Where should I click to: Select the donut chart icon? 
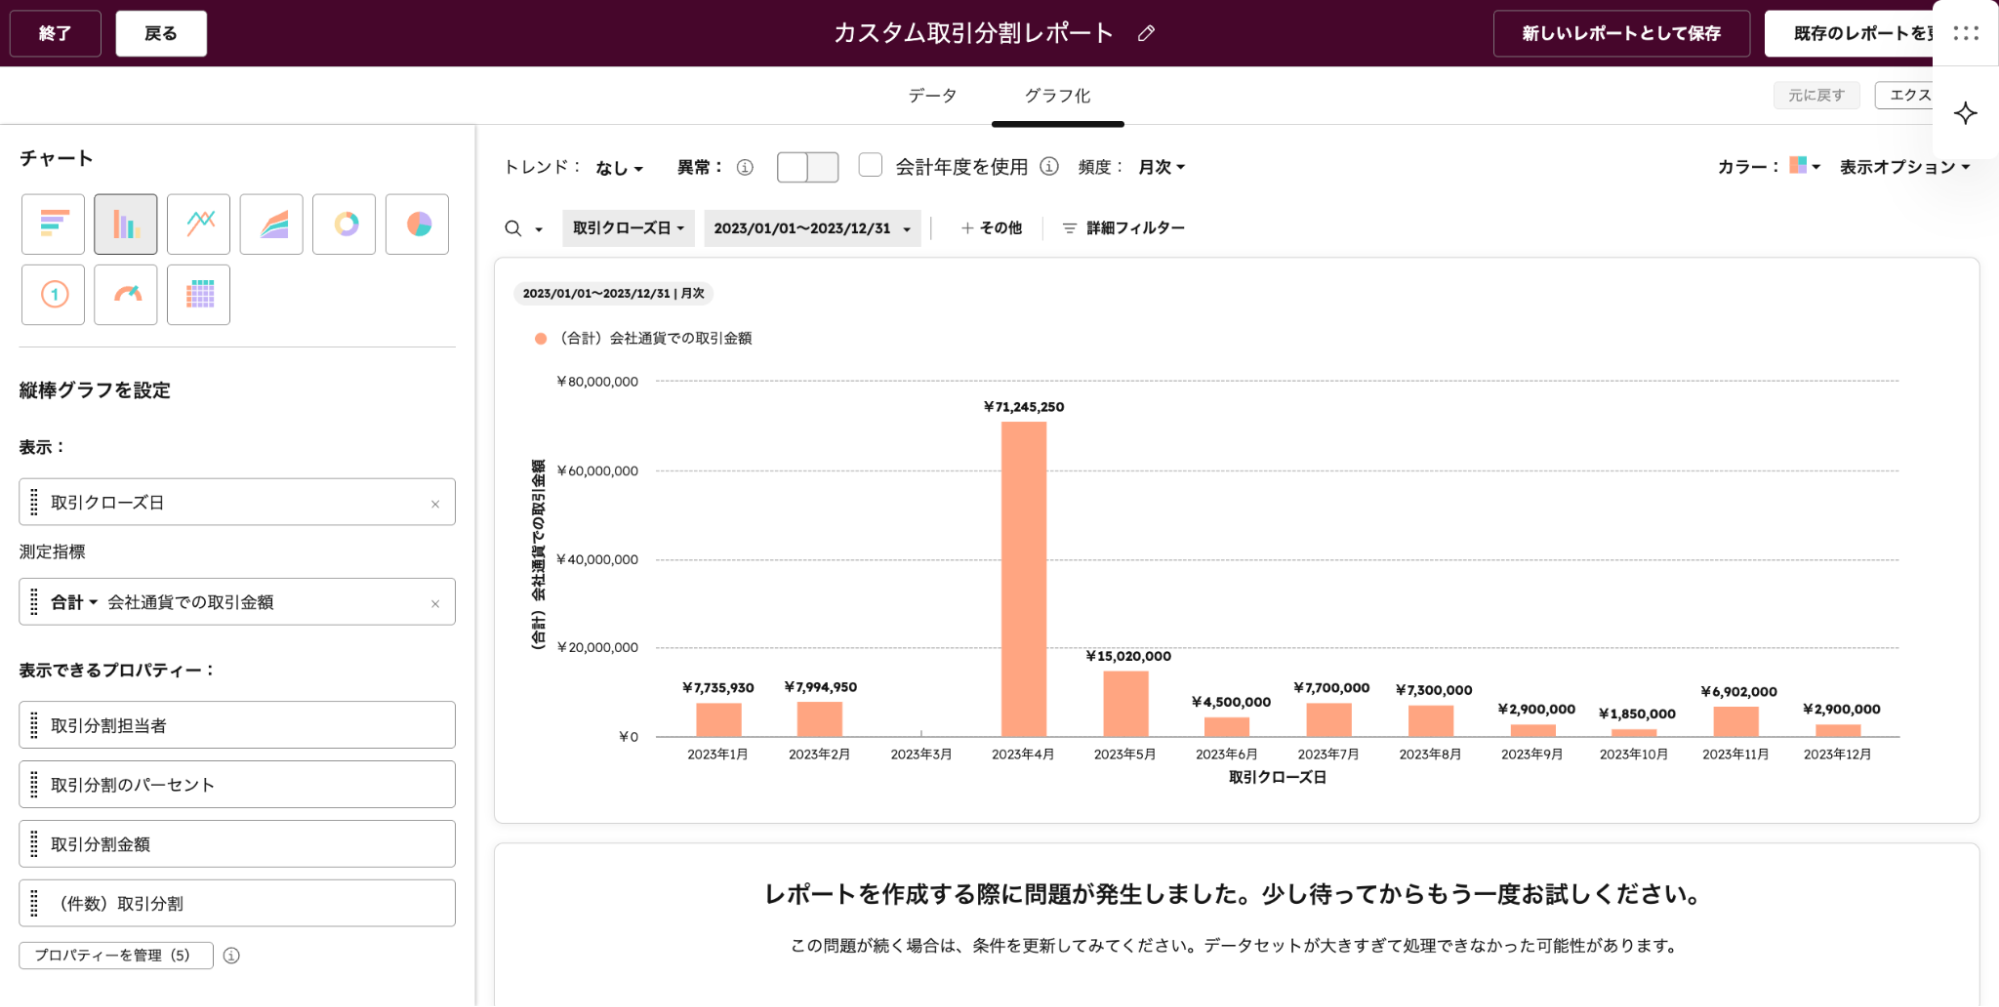345,224
